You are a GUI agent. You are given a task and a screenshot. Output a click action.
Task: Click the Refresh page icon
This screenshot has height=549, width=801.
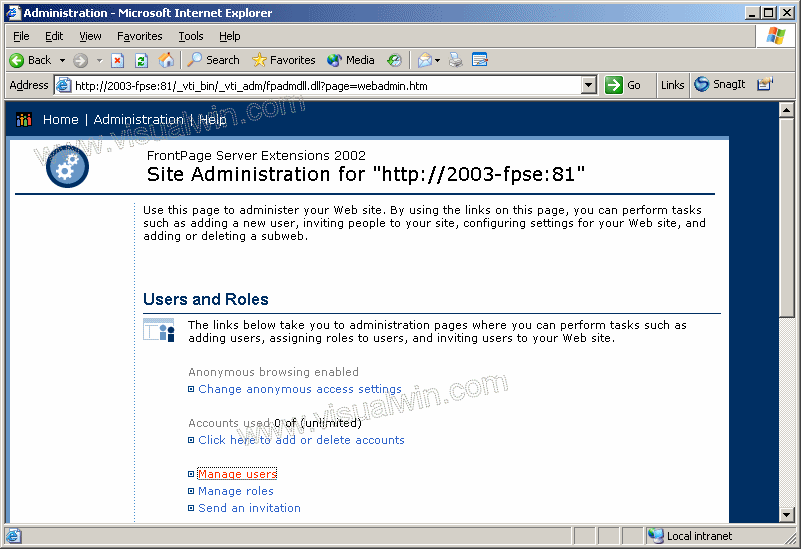tap(141, 60)
